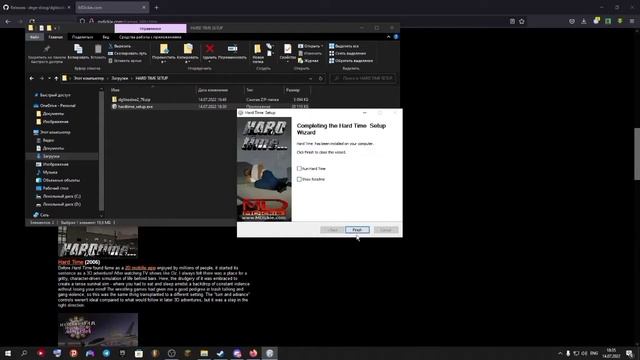Click History in the ribbon Open group
640x360 pixels.
[308, 61]
